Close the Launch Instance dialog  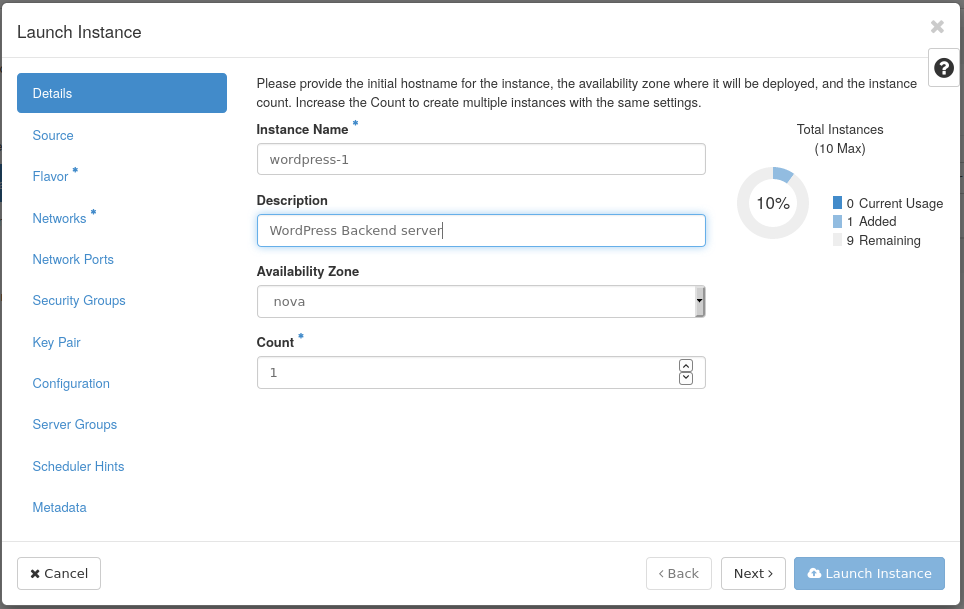coord(937,27)
